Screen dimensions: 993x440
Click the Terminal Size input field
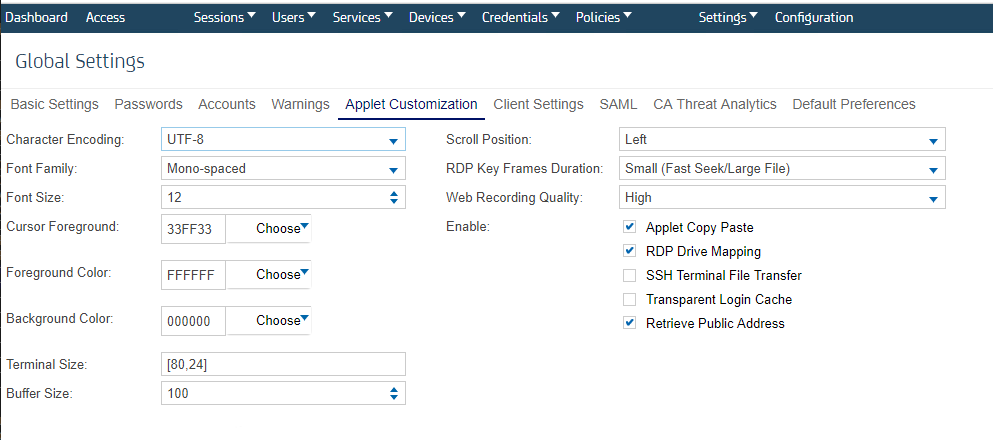[283, 365]
